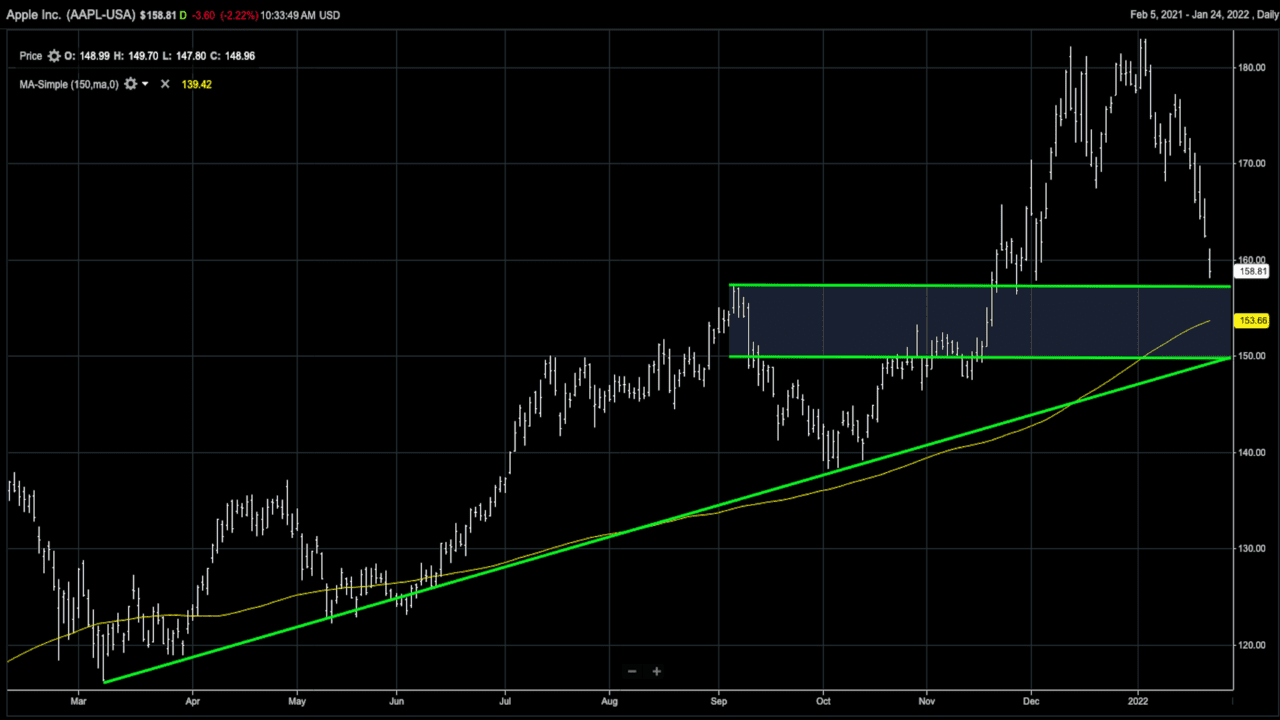Zoom out using the minus button
Image resolution: width=1280 pixels, height=720 pixels.
[632, 671]
